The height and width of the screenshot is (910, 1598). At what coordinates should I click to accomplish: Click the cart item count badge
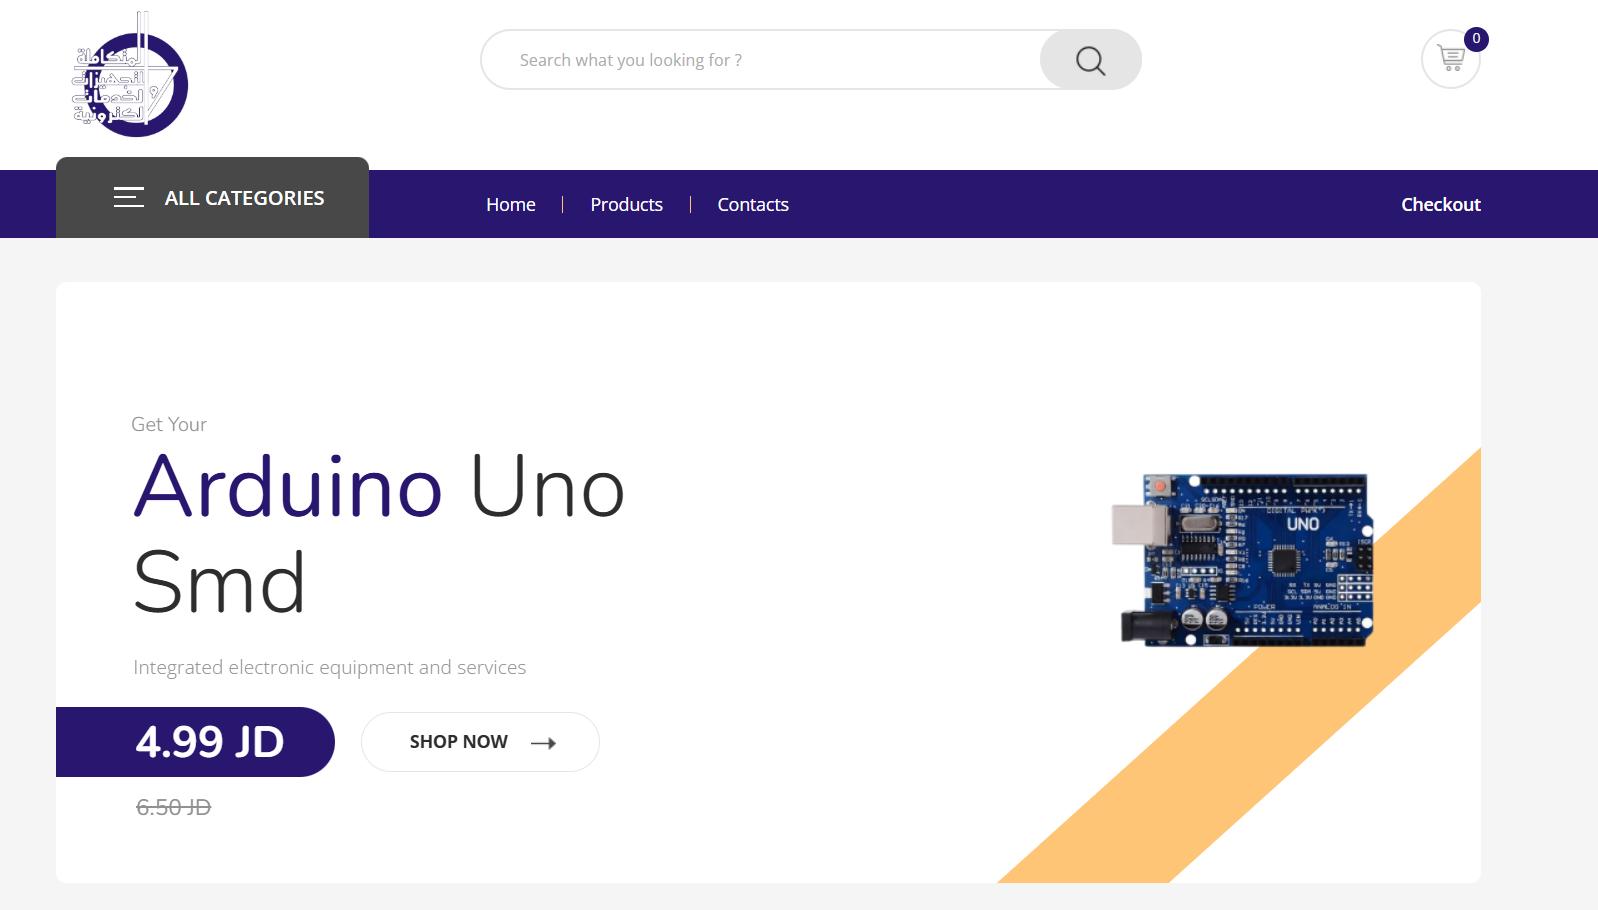point(1476,39)
